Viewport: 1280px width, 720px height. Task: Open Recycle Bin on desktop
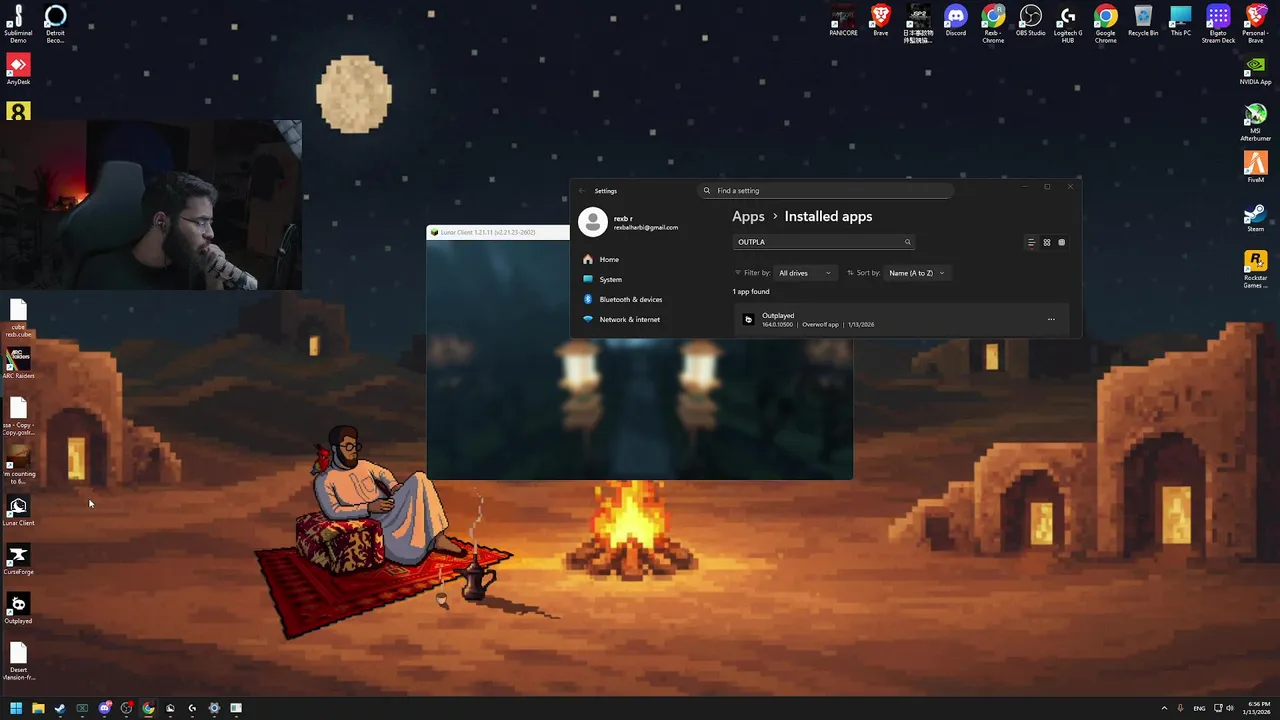point(1143,20)
